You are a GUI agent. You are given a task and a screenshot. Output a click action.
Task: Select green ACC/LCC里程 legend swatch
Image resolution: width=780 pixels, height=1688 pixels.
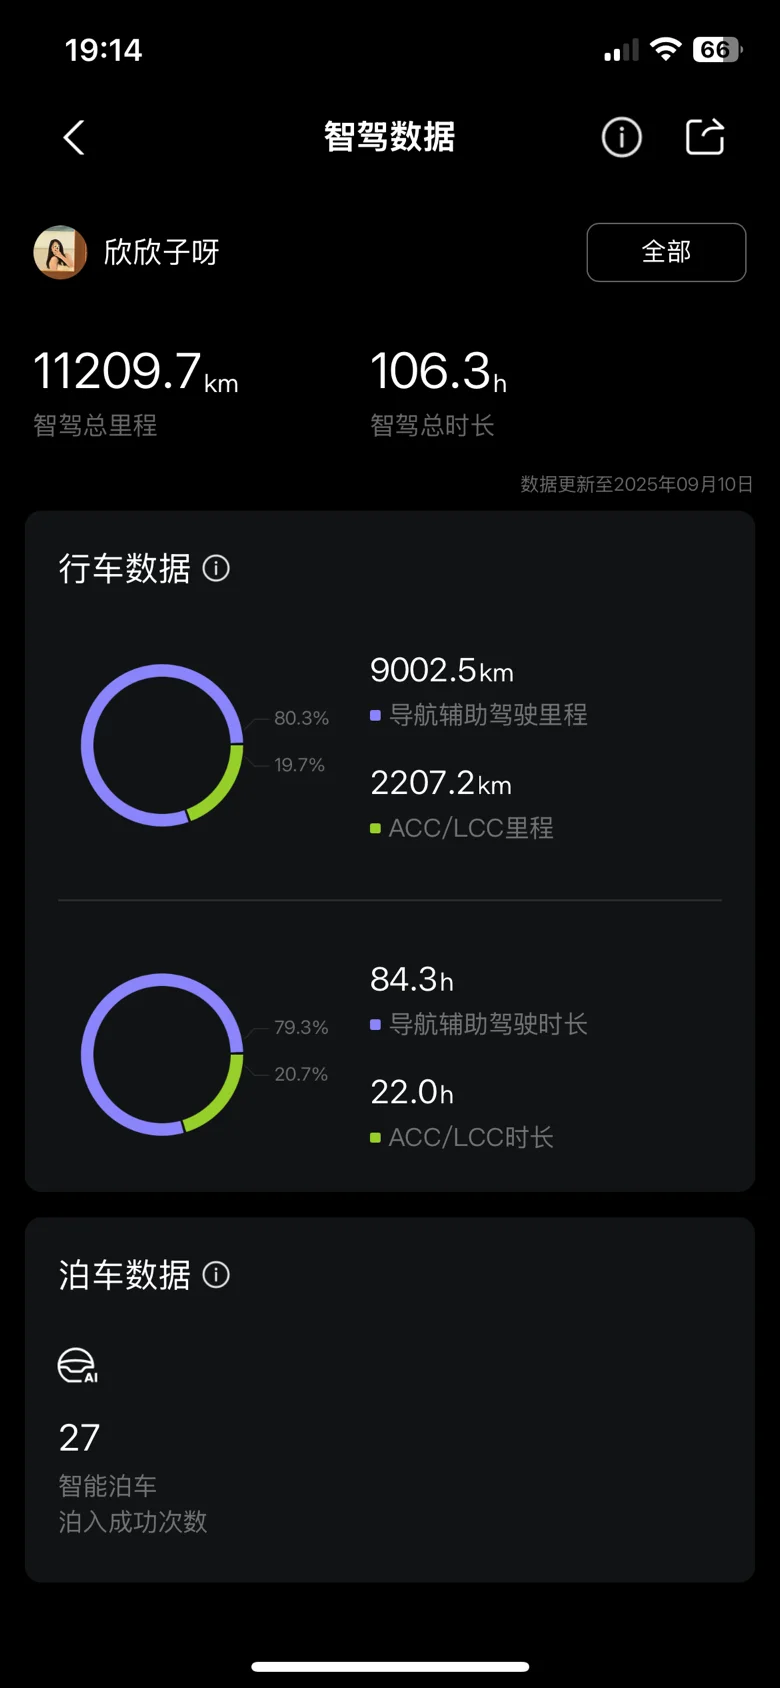tap(375, 828)
